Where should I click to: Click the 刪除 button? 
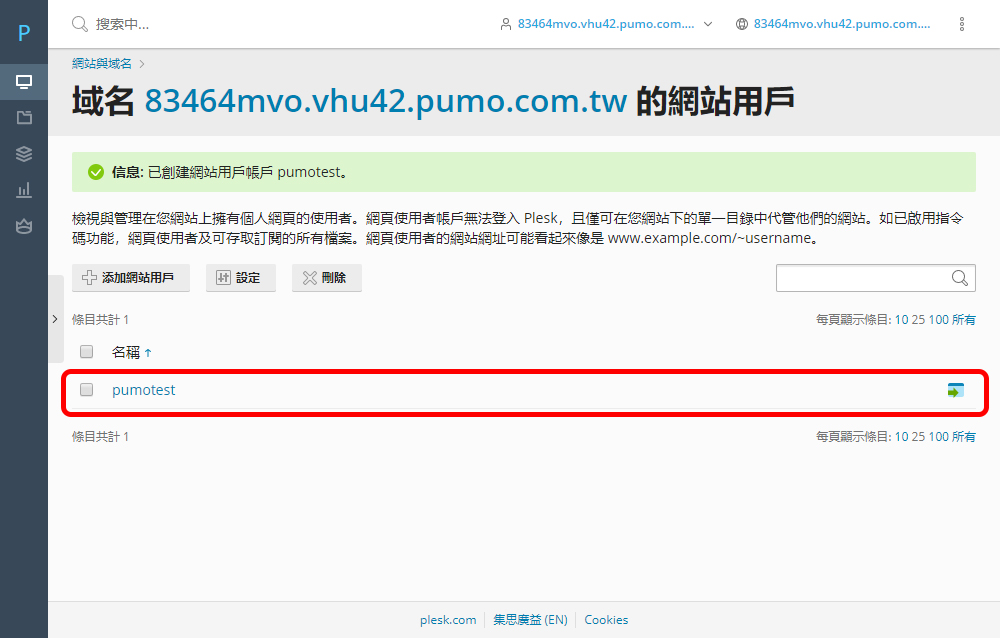327,278
